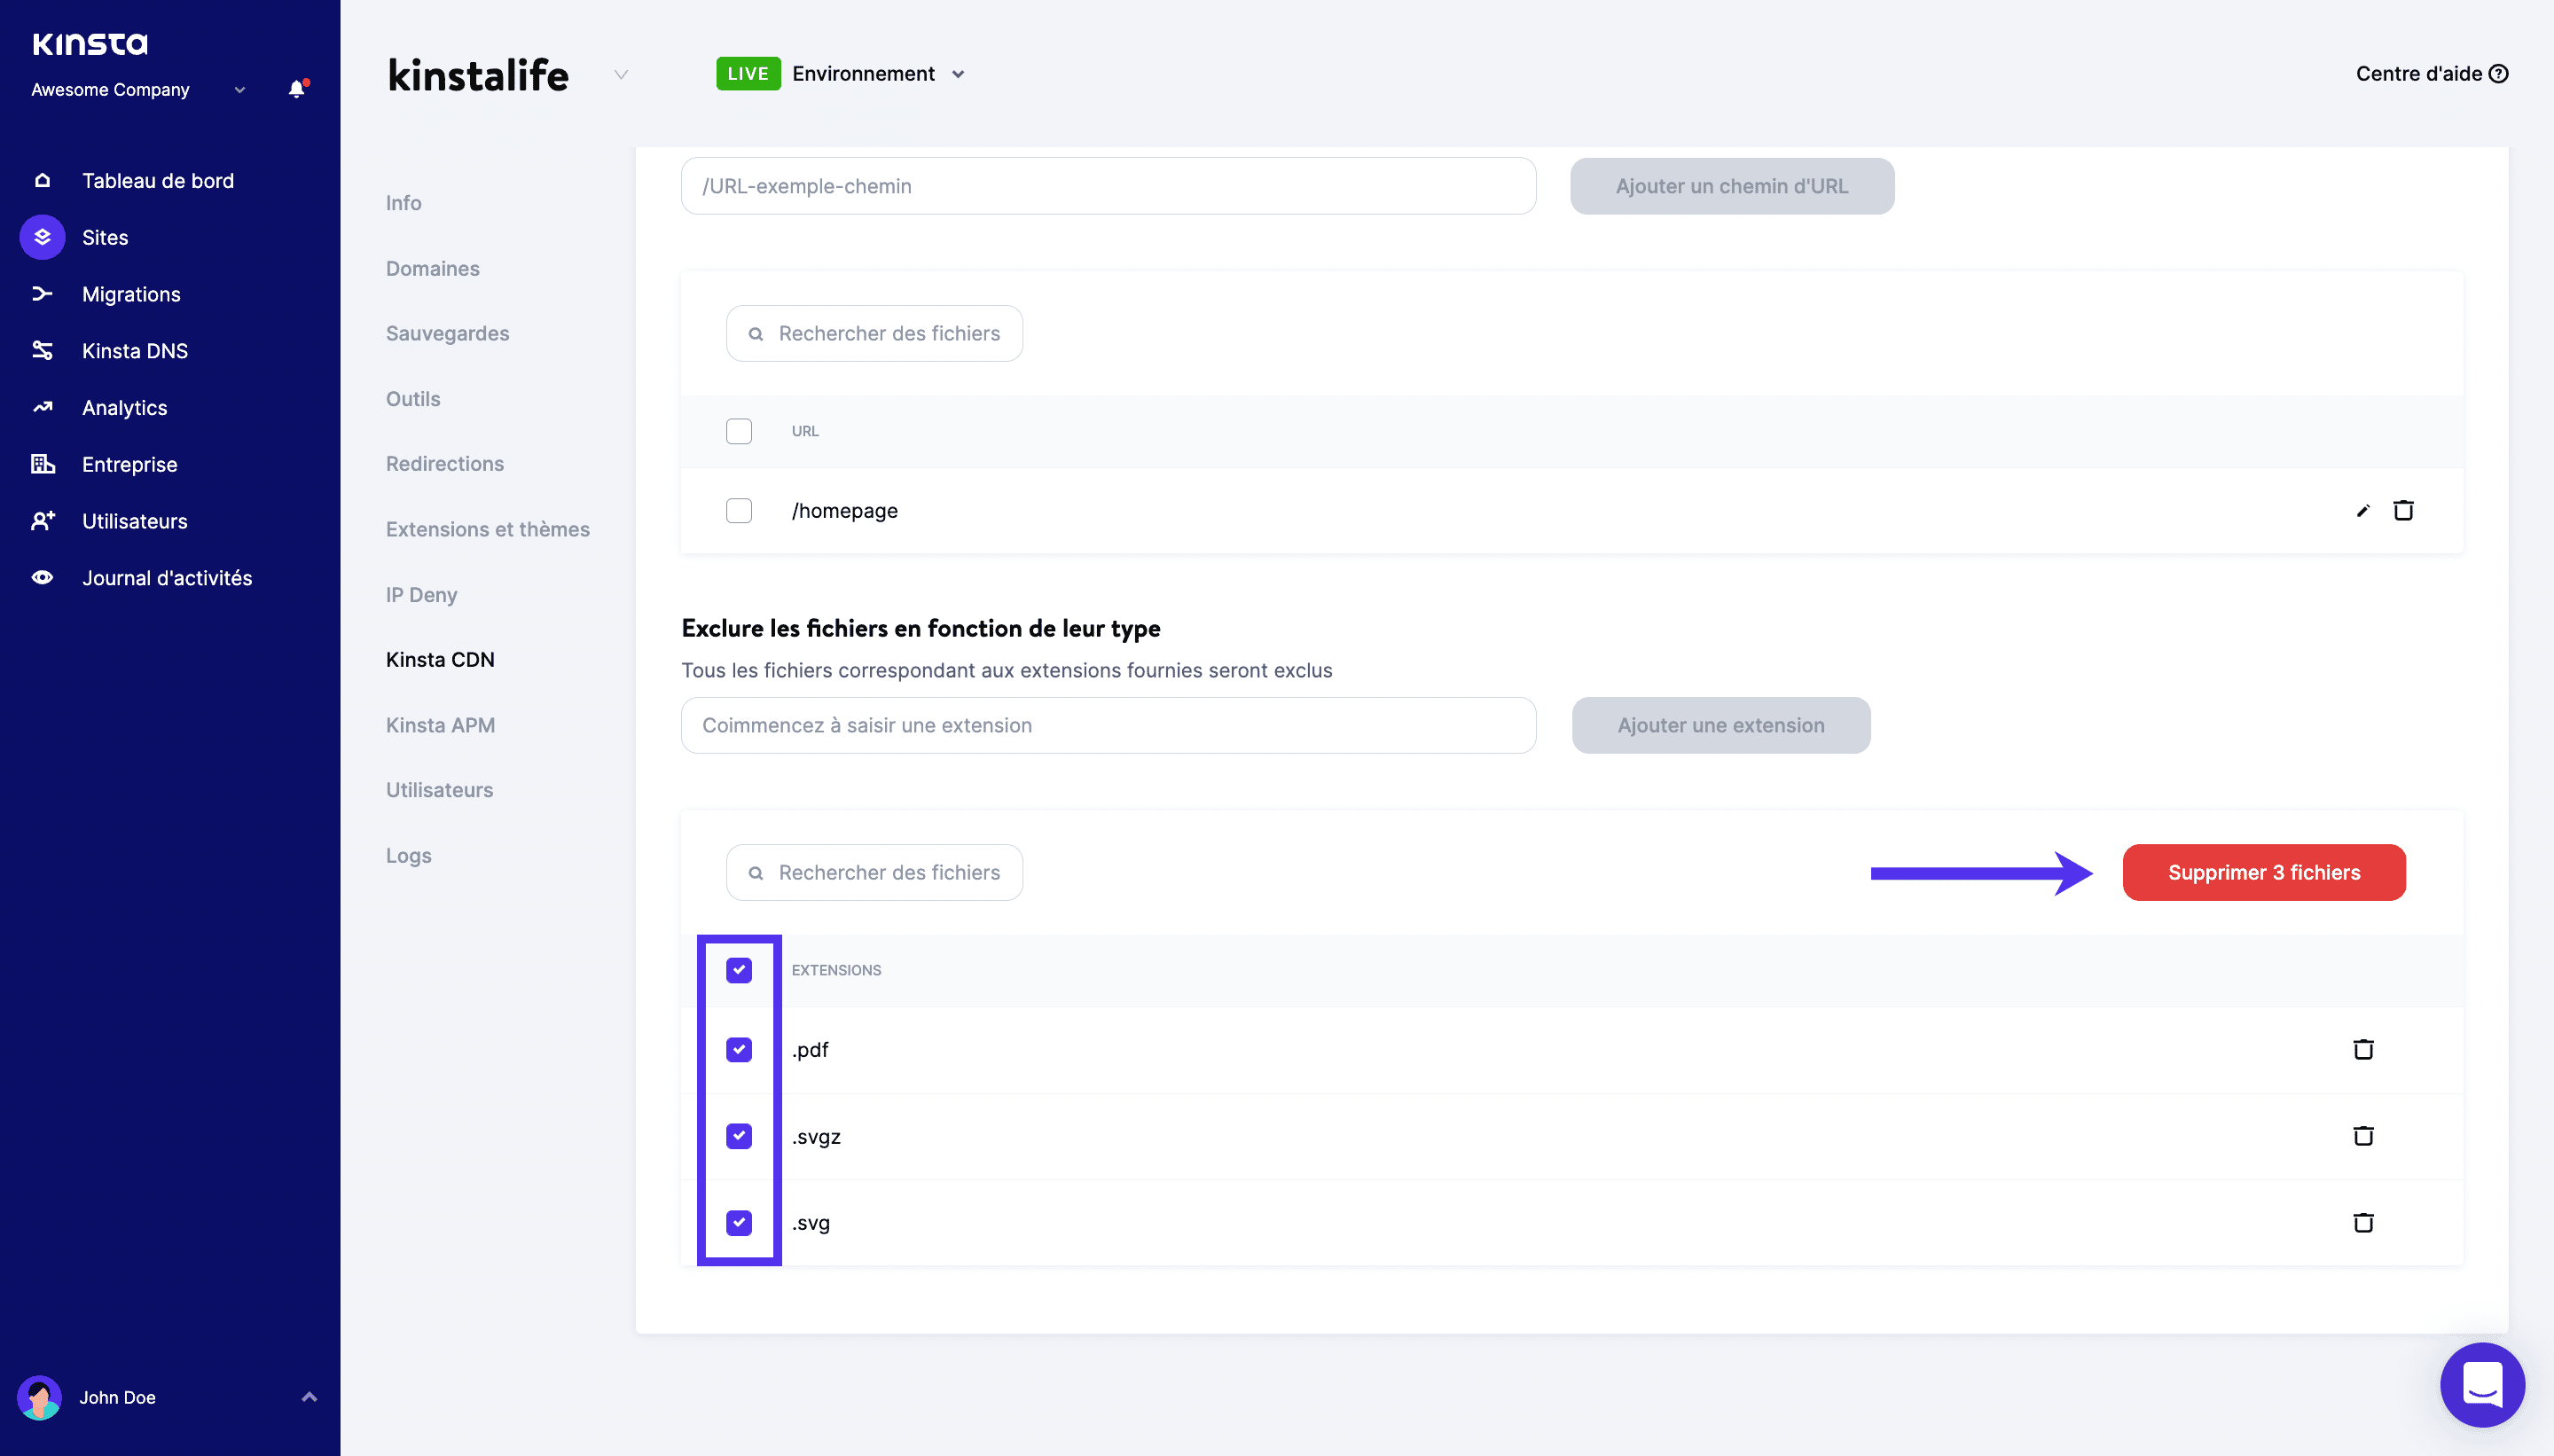Delete the .pdf extension row
2554x1456 pixels.
(x=2363, y=1049)
